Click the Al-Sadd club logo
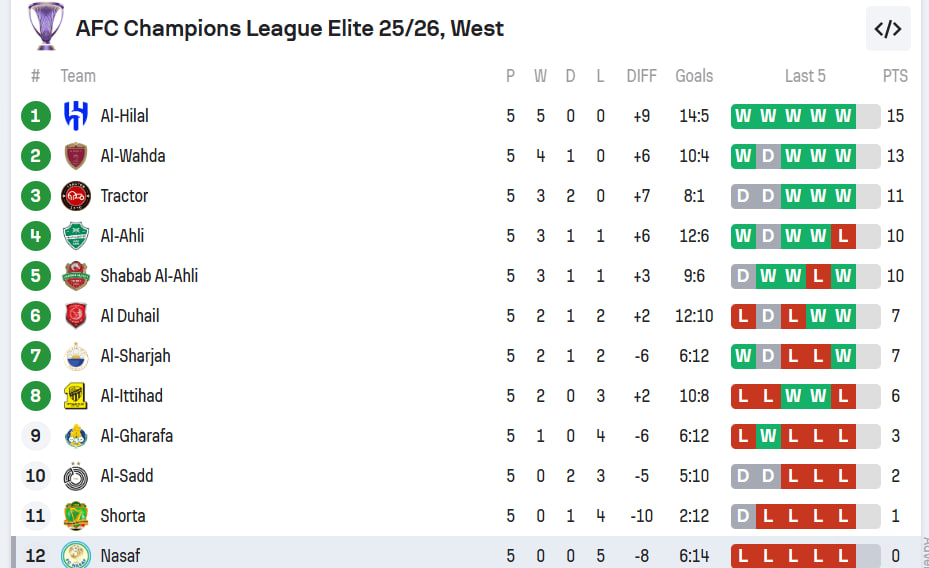 pyautogui.click(x=76, y=476)
